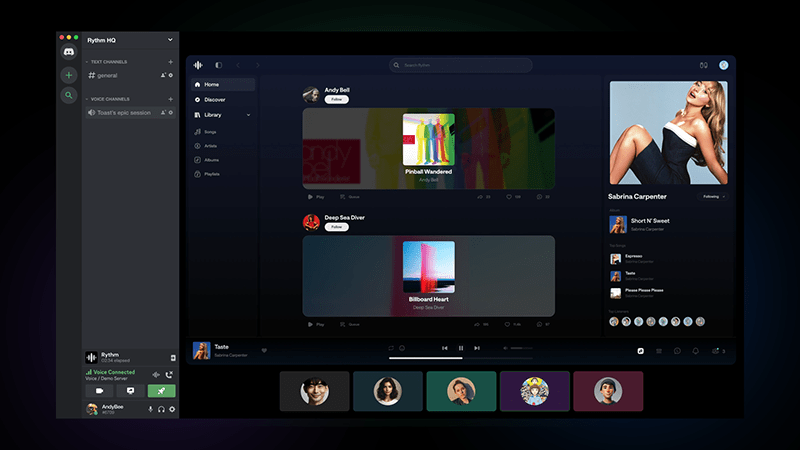Viewport: 800px width, 450px height.
Task: Go back in Rythm navigation
Action: click(x=238, y=65)
